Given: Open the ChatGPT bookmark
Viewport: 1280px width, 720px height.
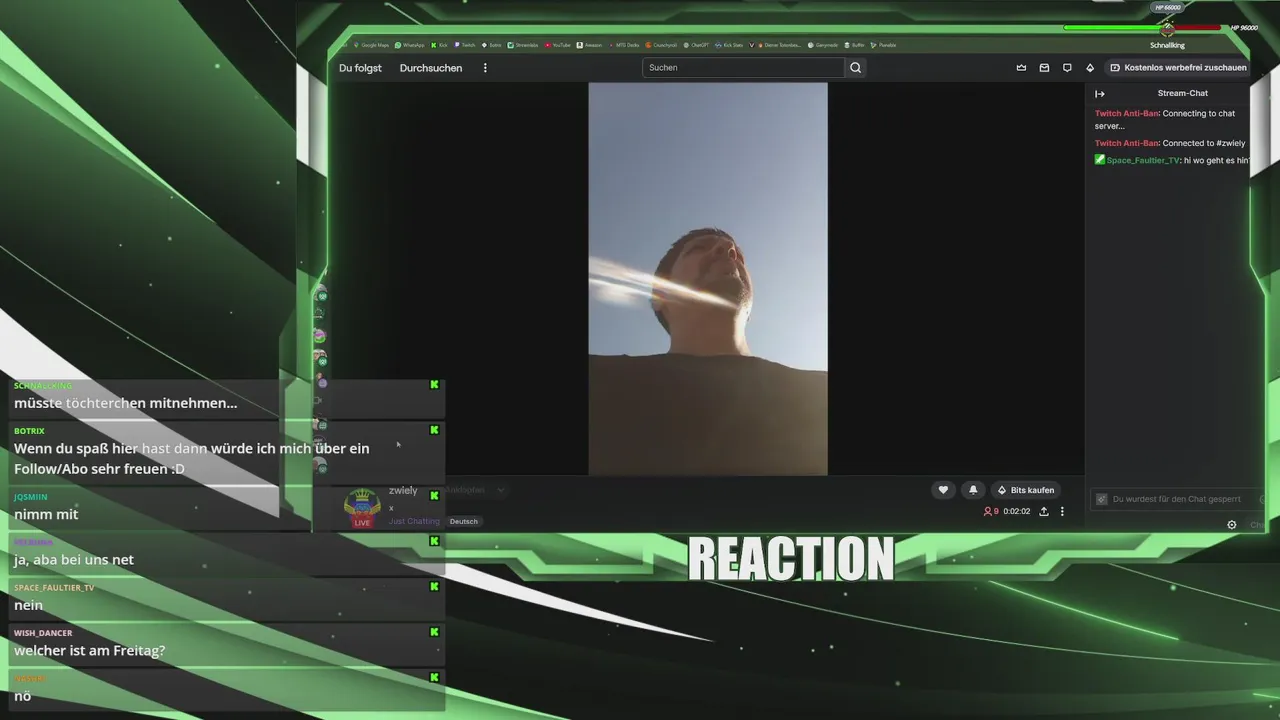Looking at the screenshot, I should pyautogui.click(x=698, y=45).
